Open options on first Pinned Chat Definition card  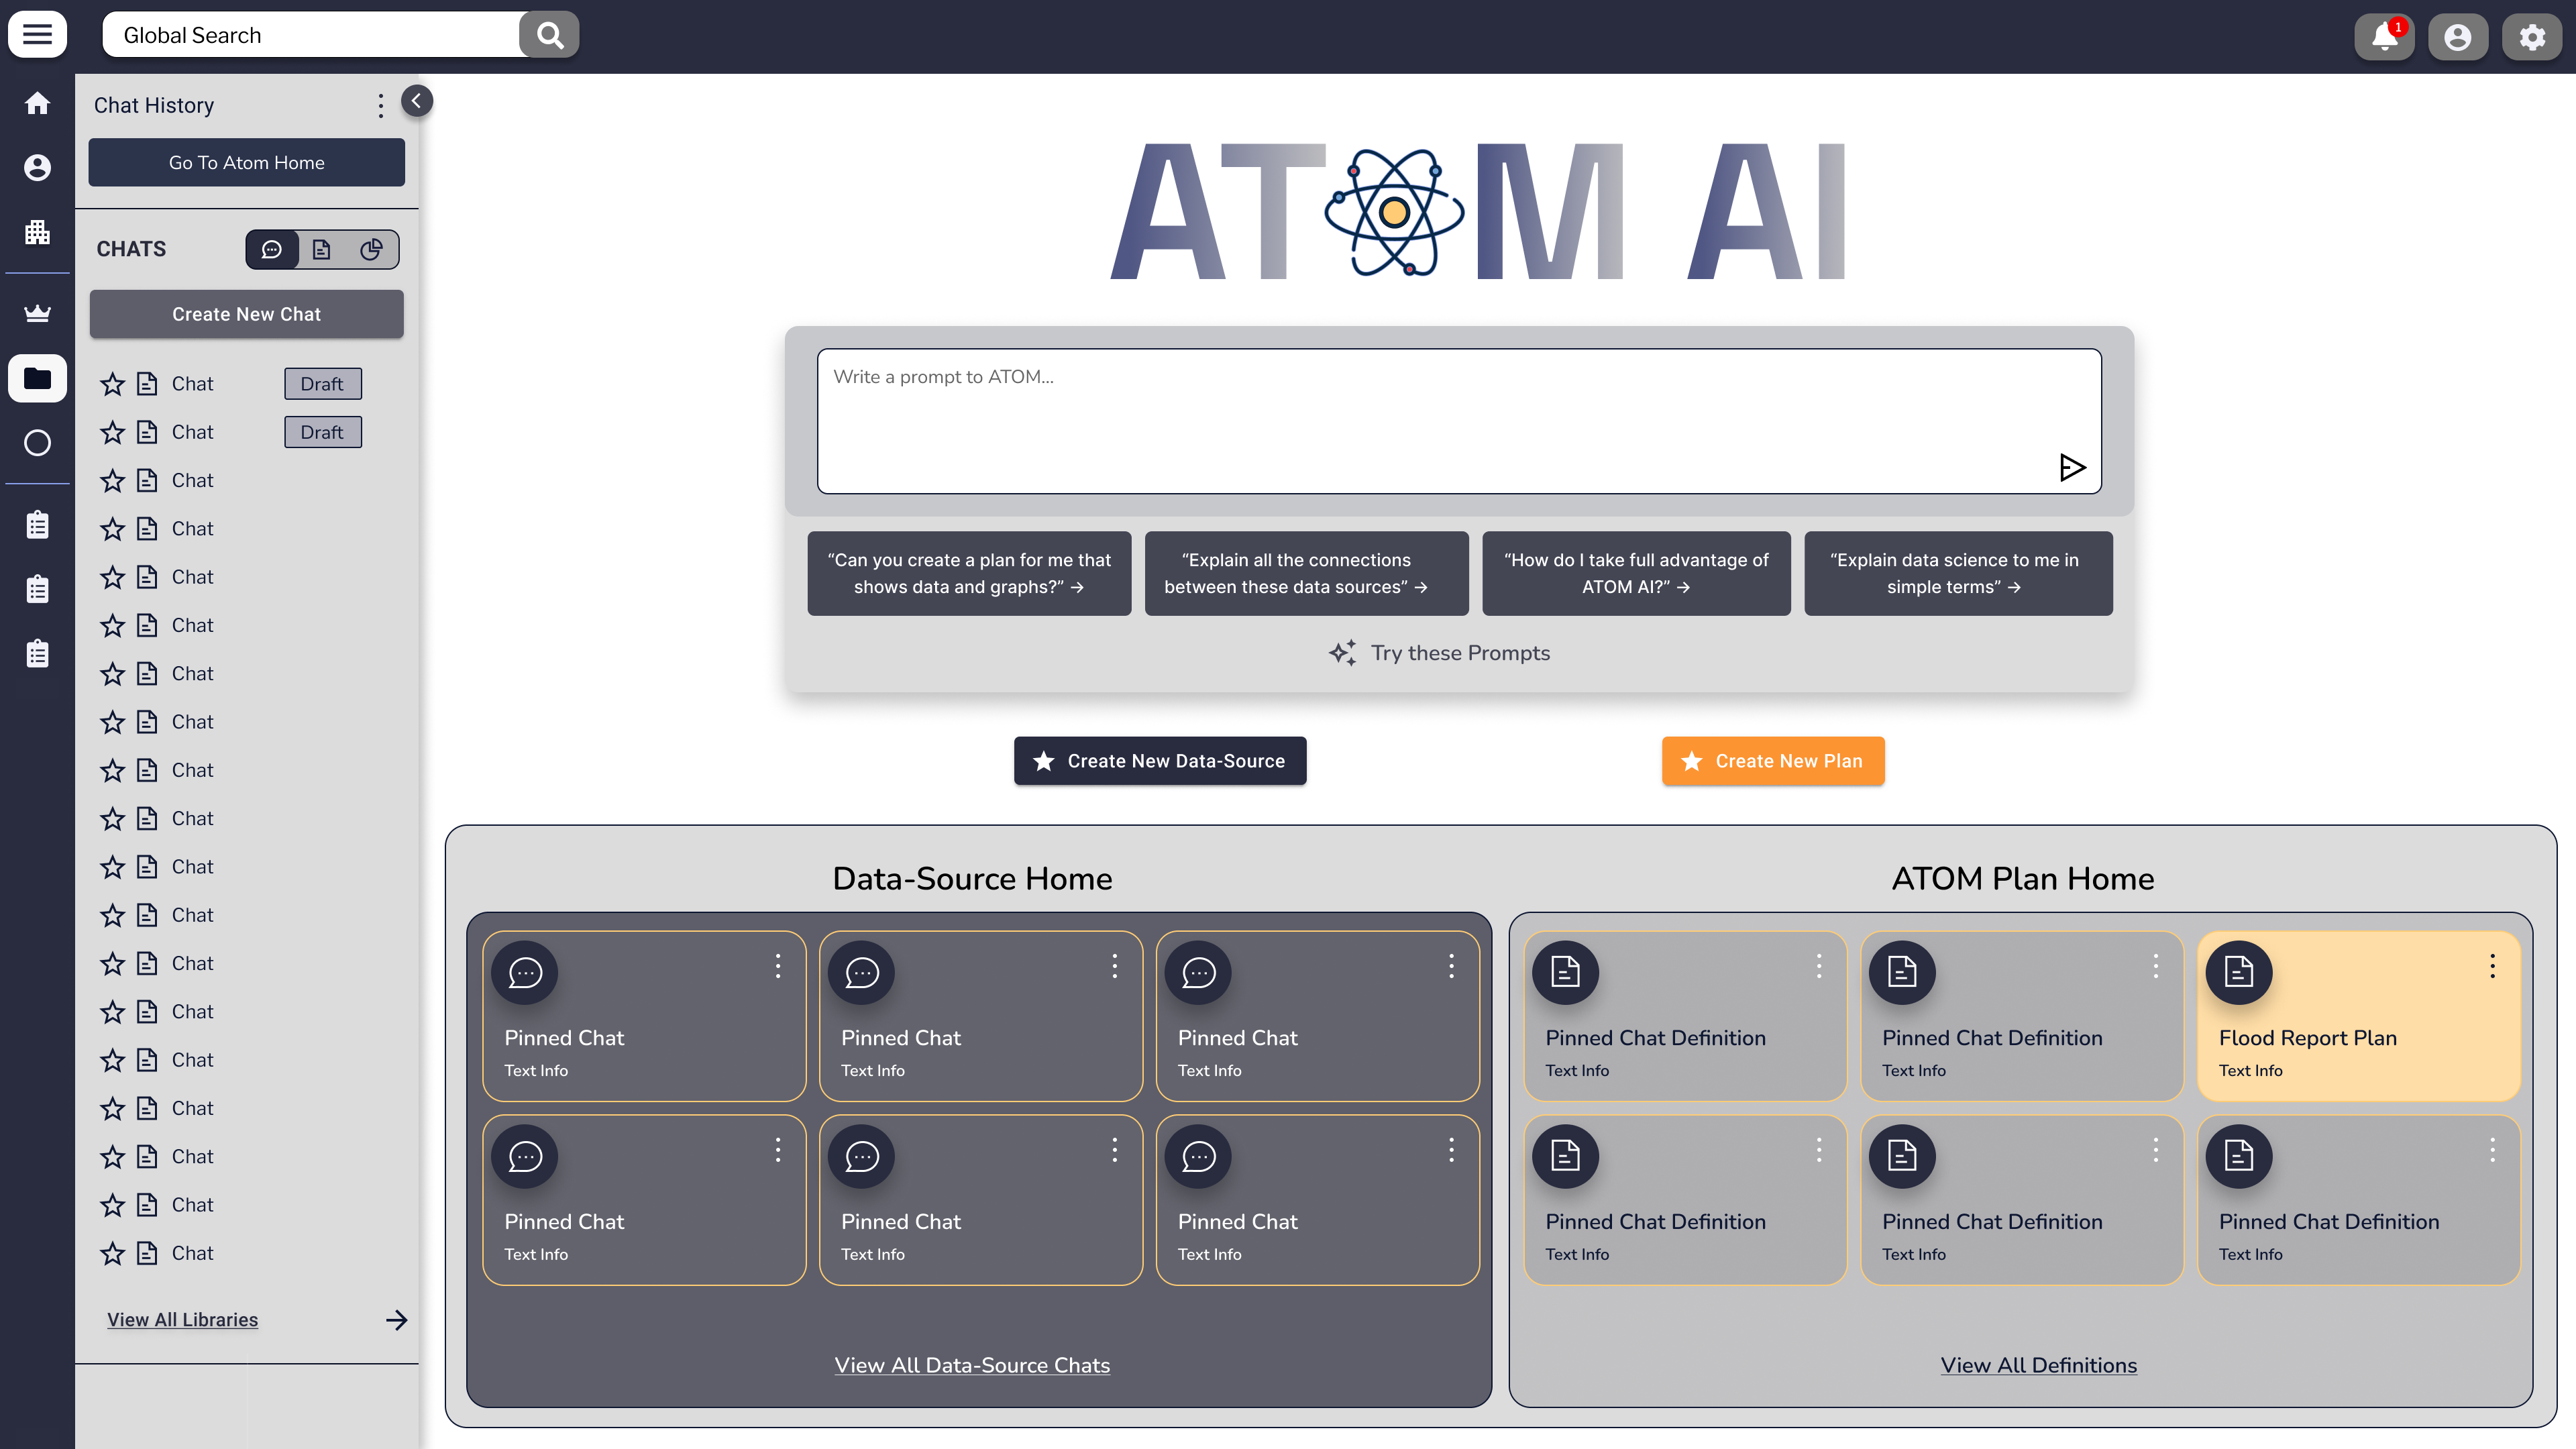click(1818, 966)
